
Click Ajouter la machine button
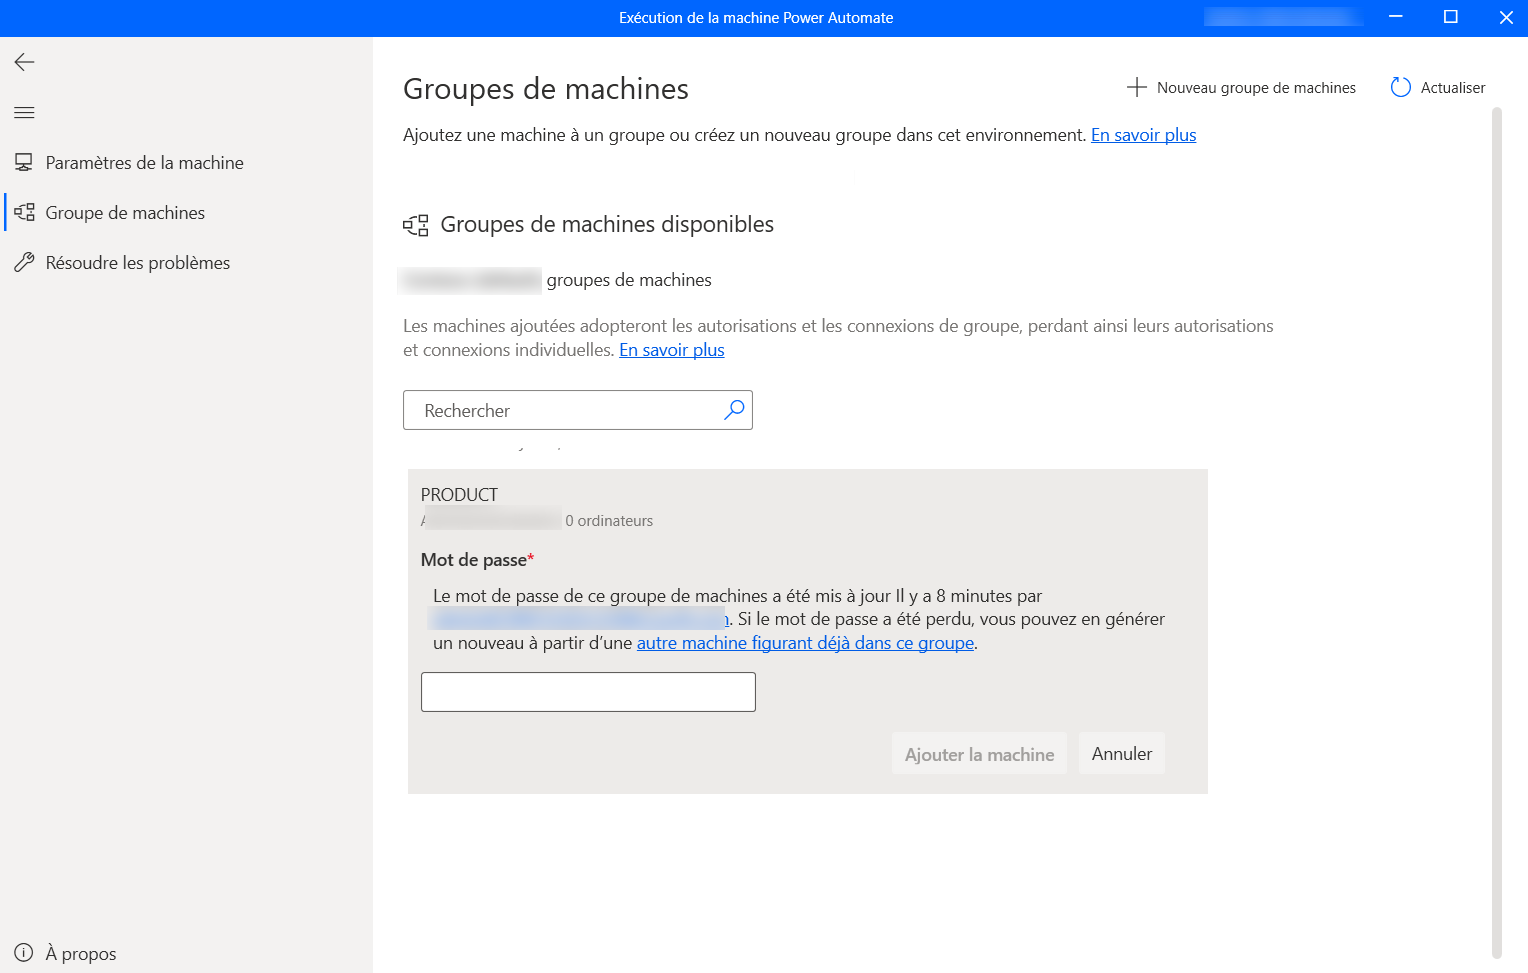(979, 754)
